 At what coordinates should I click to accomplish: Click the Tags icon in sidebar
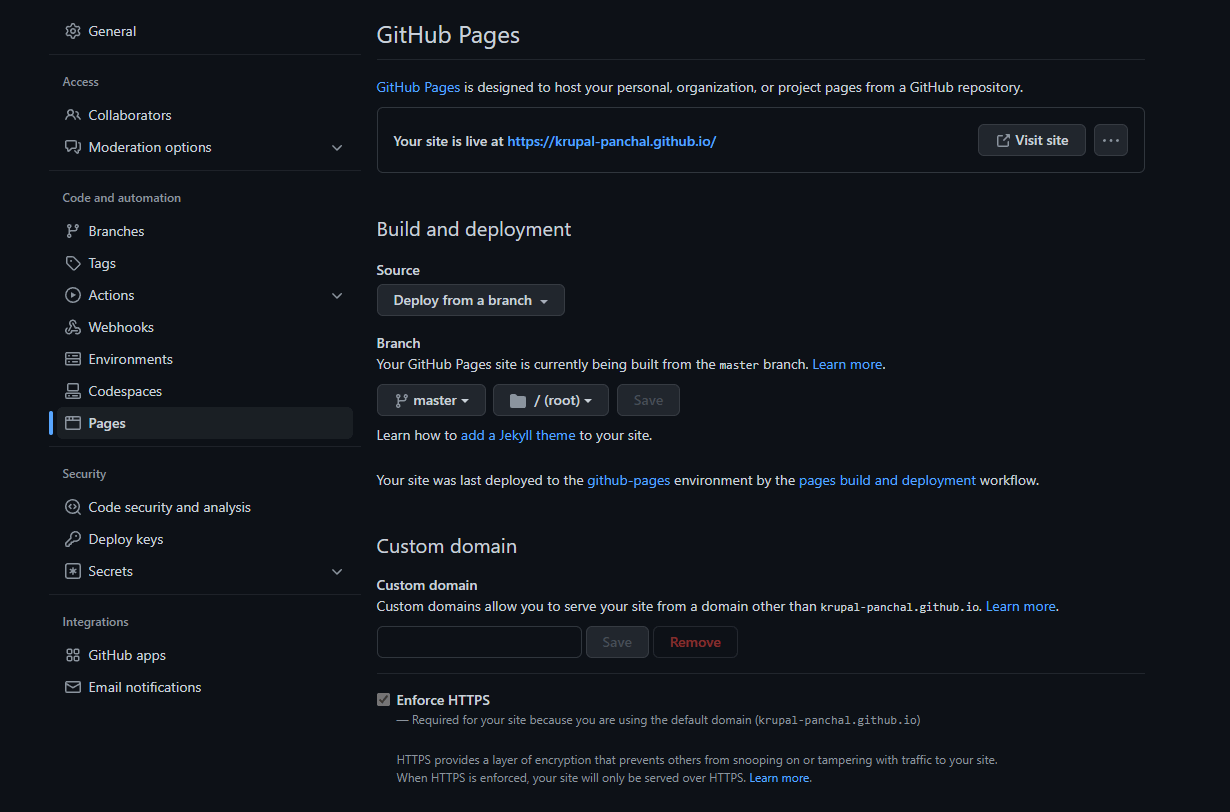[73, 263]
